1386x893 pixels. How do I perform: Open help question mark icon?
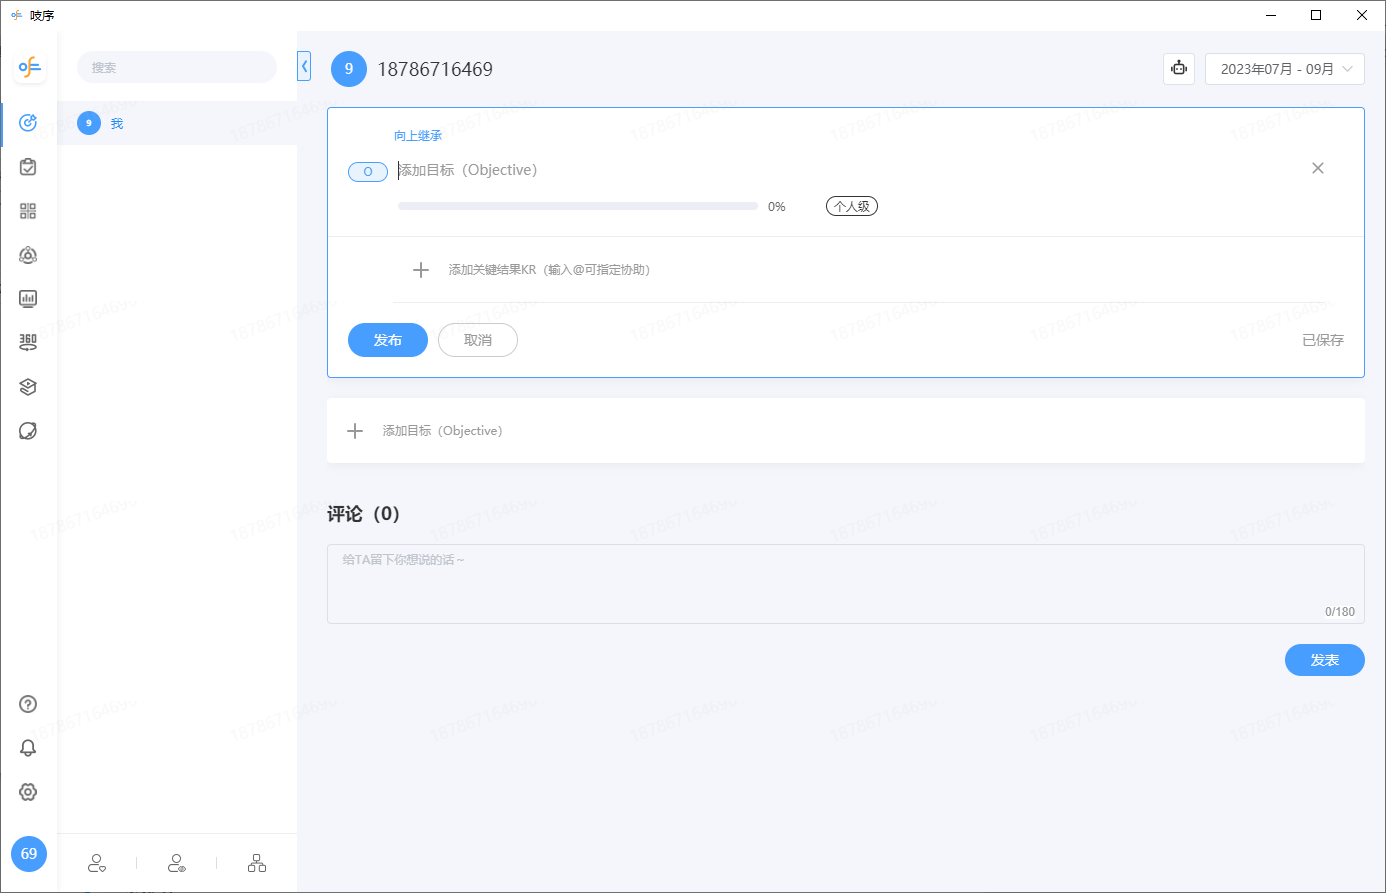click(x=28, y=704)
